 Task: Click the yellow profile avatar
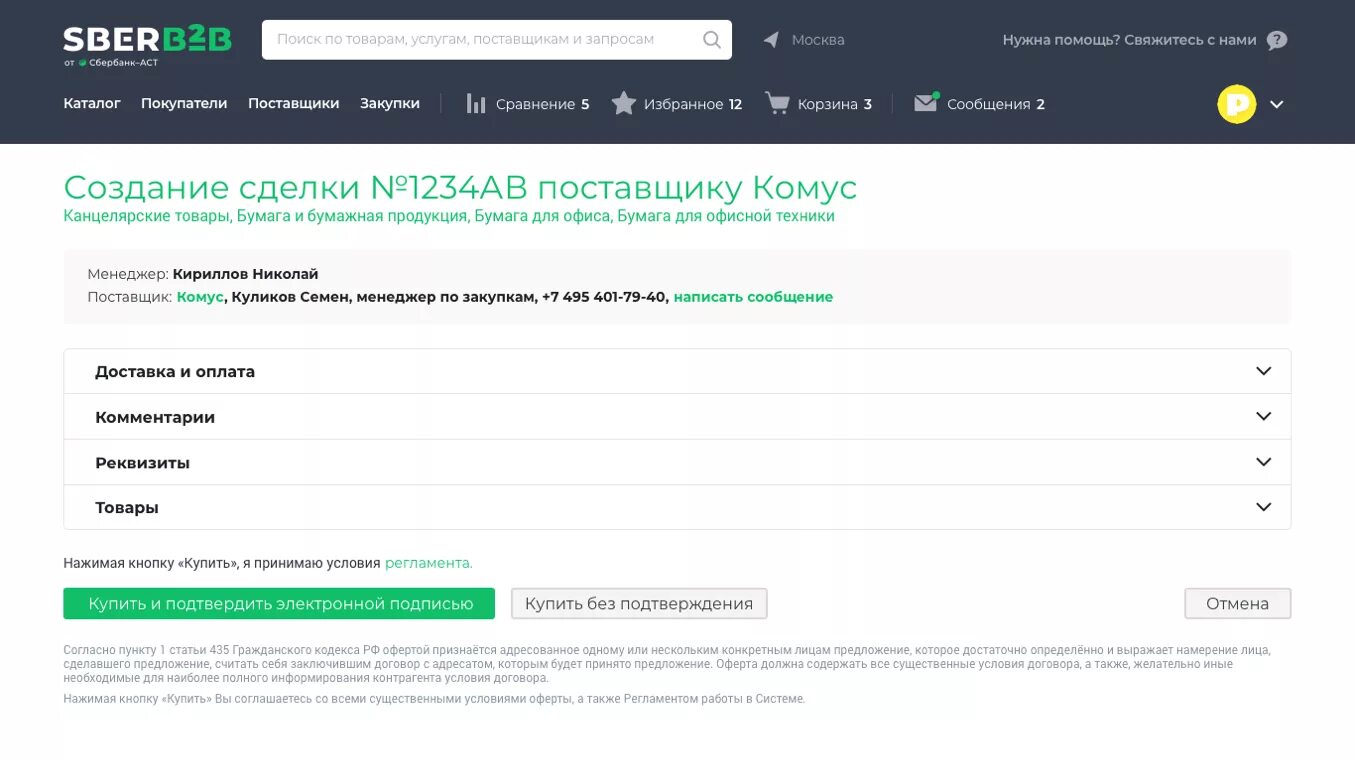pyautogui.click(x=1236, y=103)
